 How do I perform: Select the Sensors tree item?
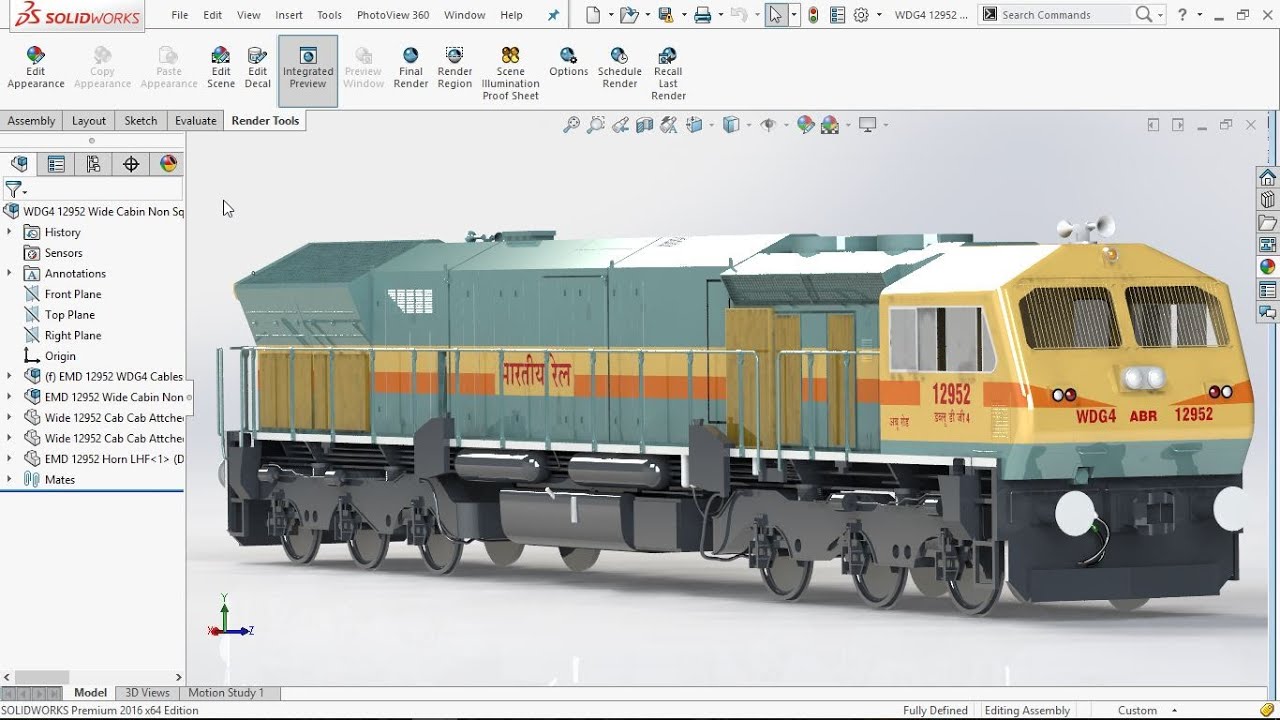point(63,253)
